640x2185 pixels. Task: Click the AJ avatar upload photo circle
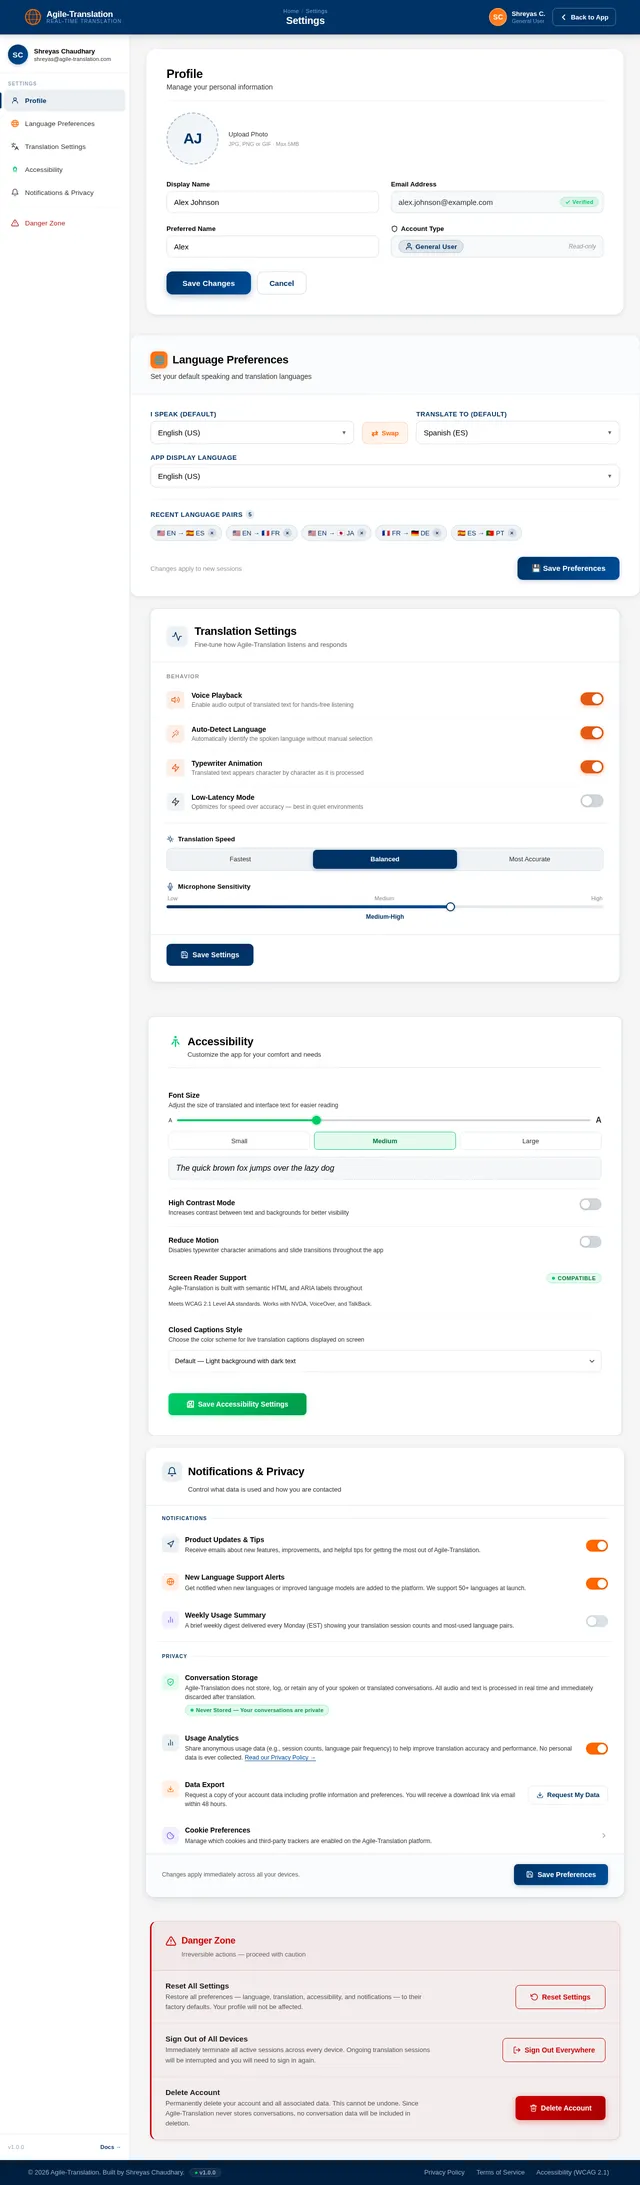coord(192,139)
